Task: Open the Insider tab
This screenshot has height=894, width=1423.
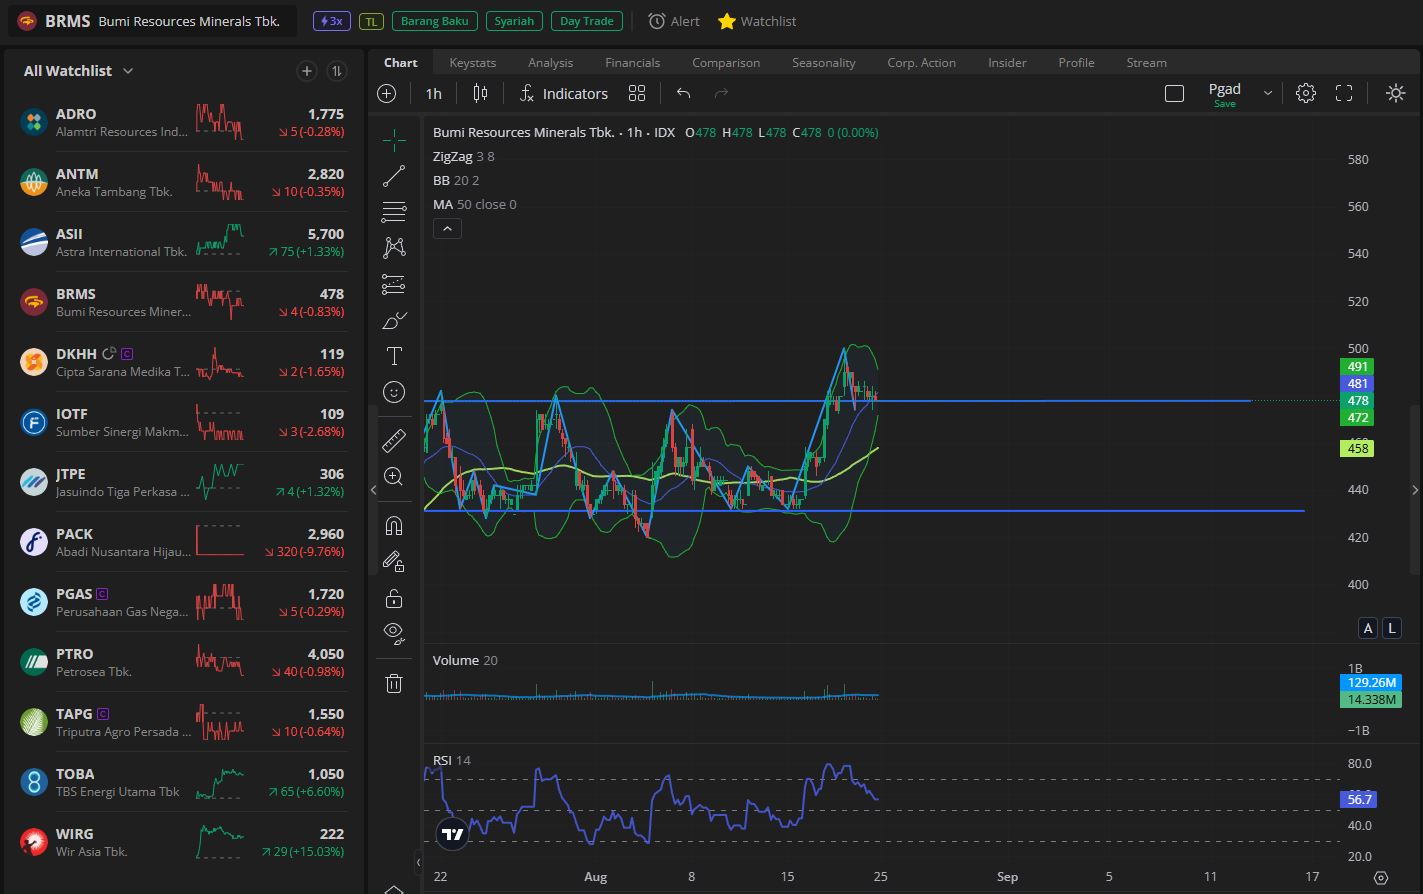Action: [1007, 62]
